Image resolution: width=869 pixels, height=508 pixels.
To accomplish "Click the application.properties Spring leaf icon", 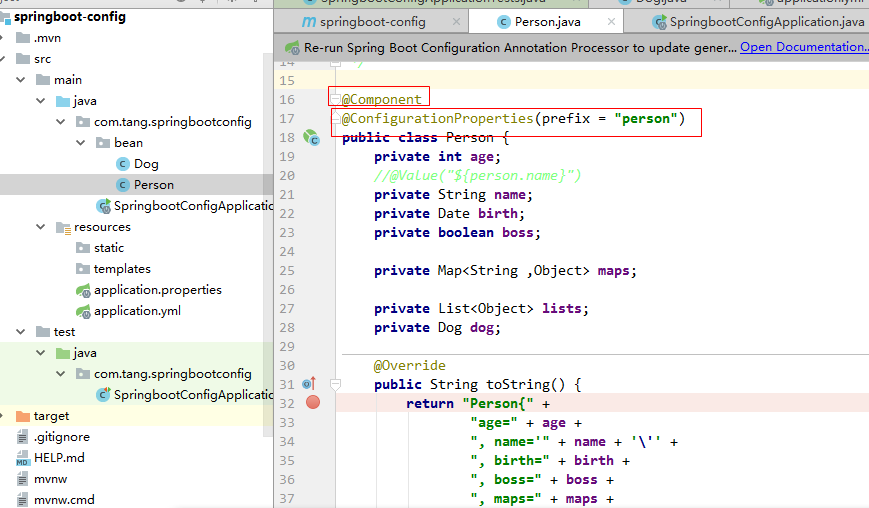I will 83,290.
